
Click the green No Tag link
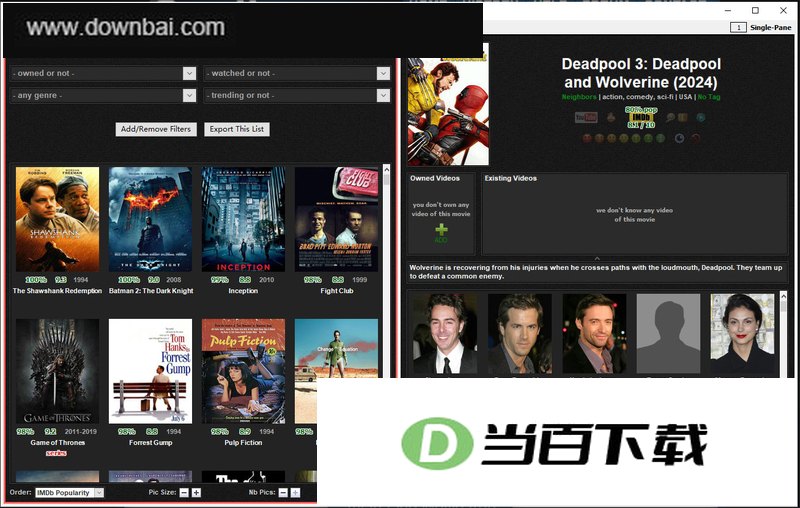pos(709,97)
